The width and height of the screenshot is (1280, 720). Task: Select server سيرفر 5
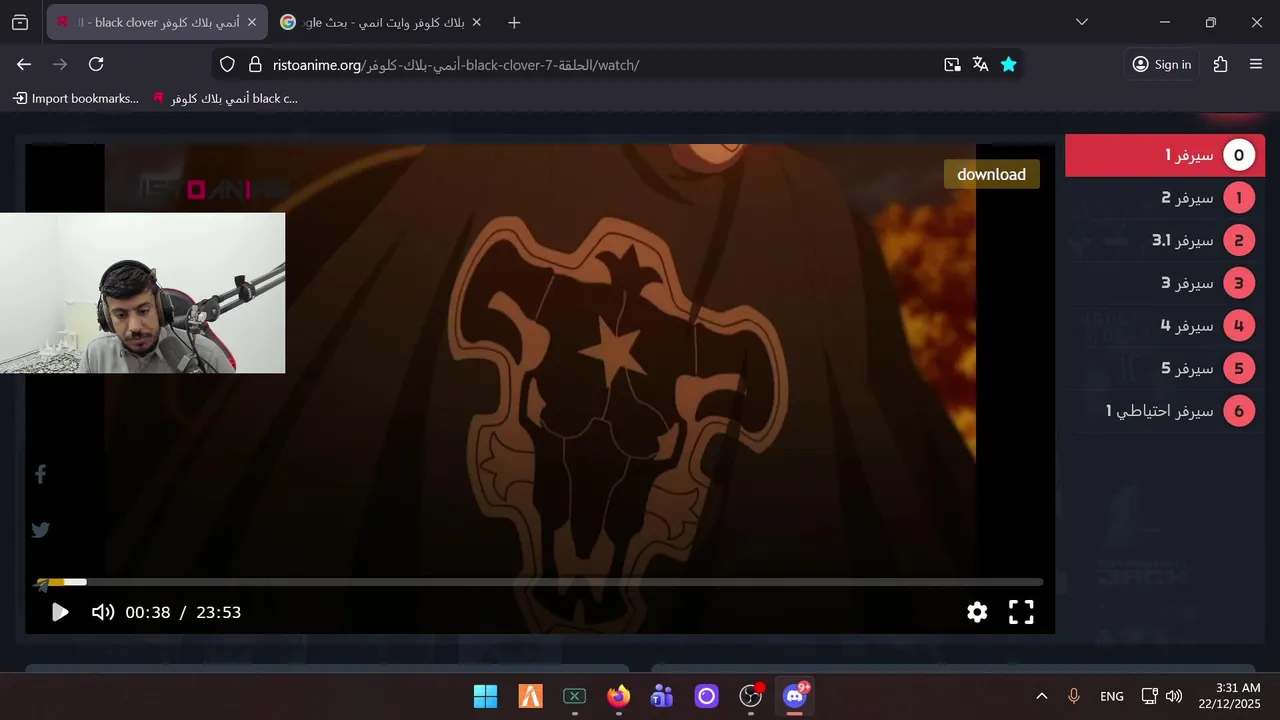[x=1165, y=368]
